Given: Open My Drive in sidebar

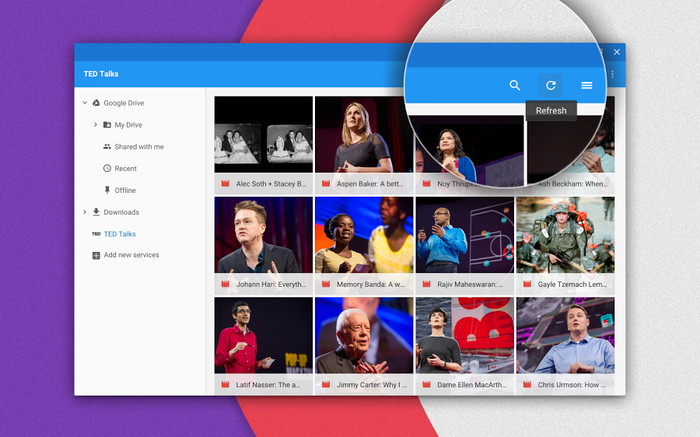Looking at the screenshot, I should pos(128,125).
